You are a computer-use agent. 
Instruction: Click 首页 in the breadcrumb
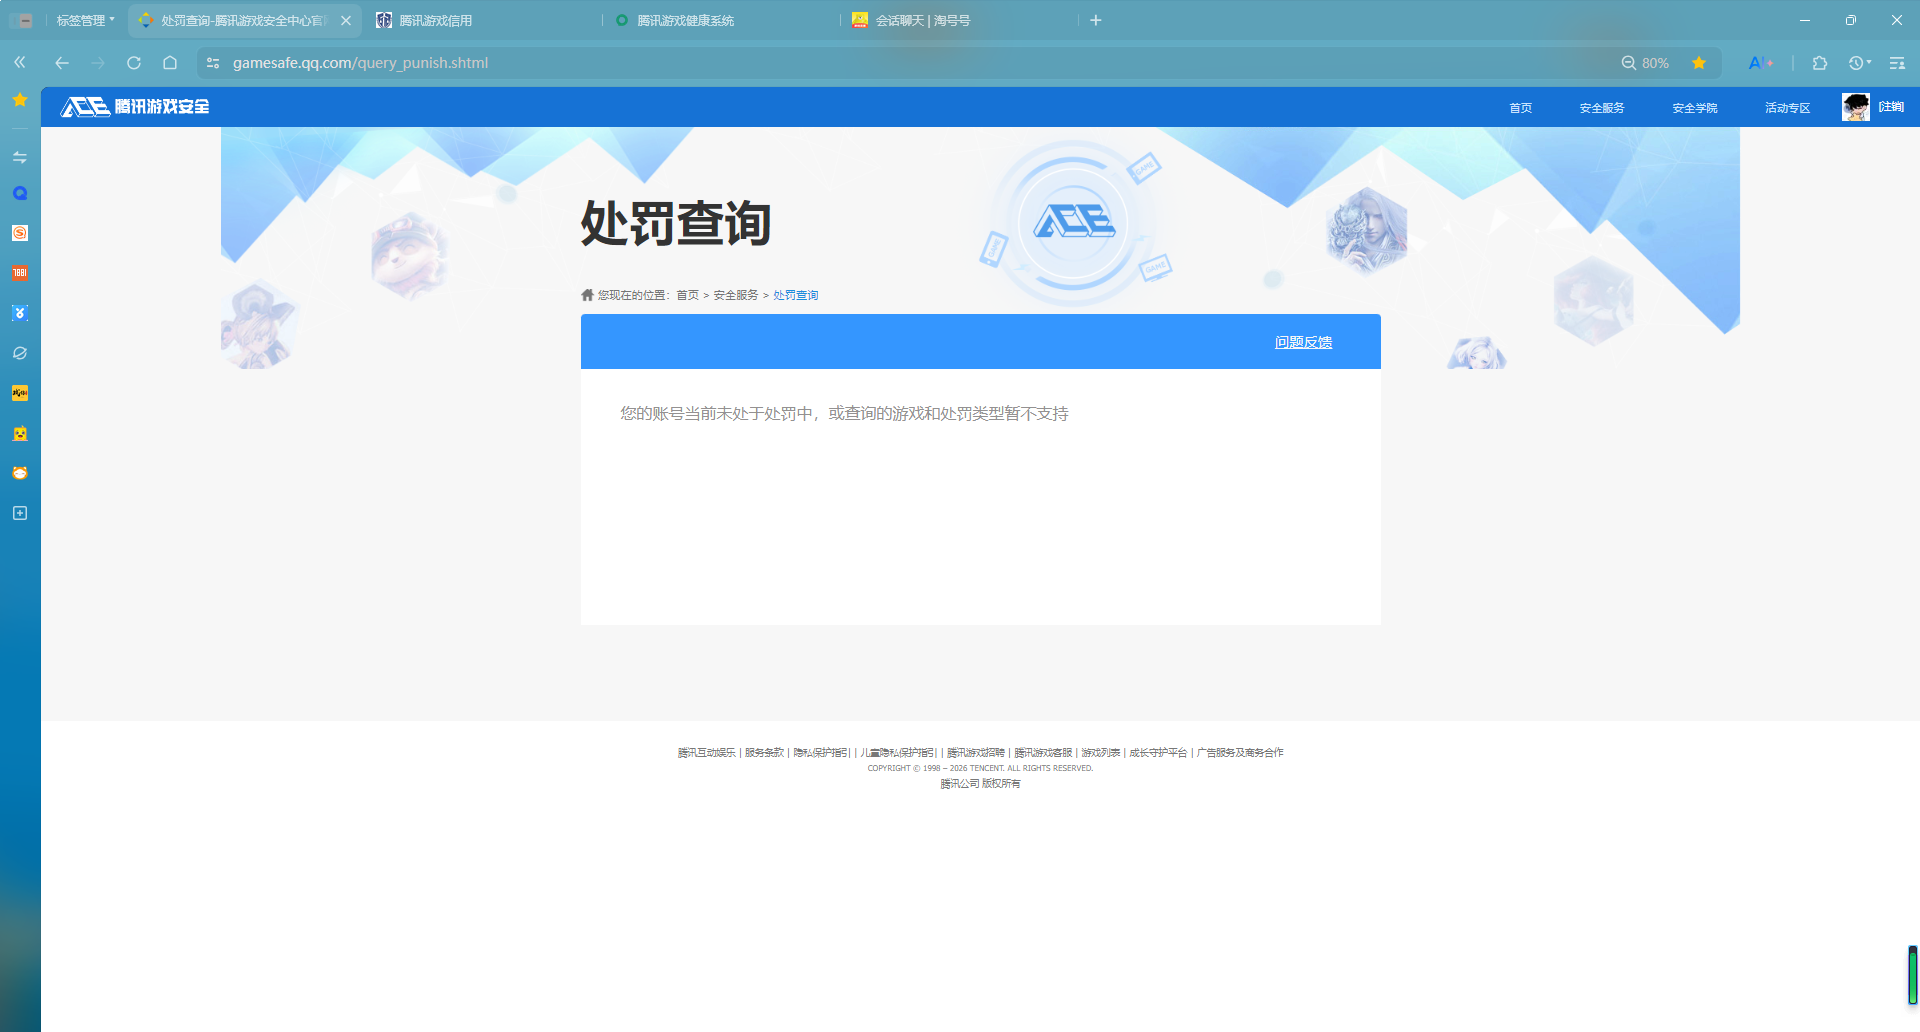(688, 295)
